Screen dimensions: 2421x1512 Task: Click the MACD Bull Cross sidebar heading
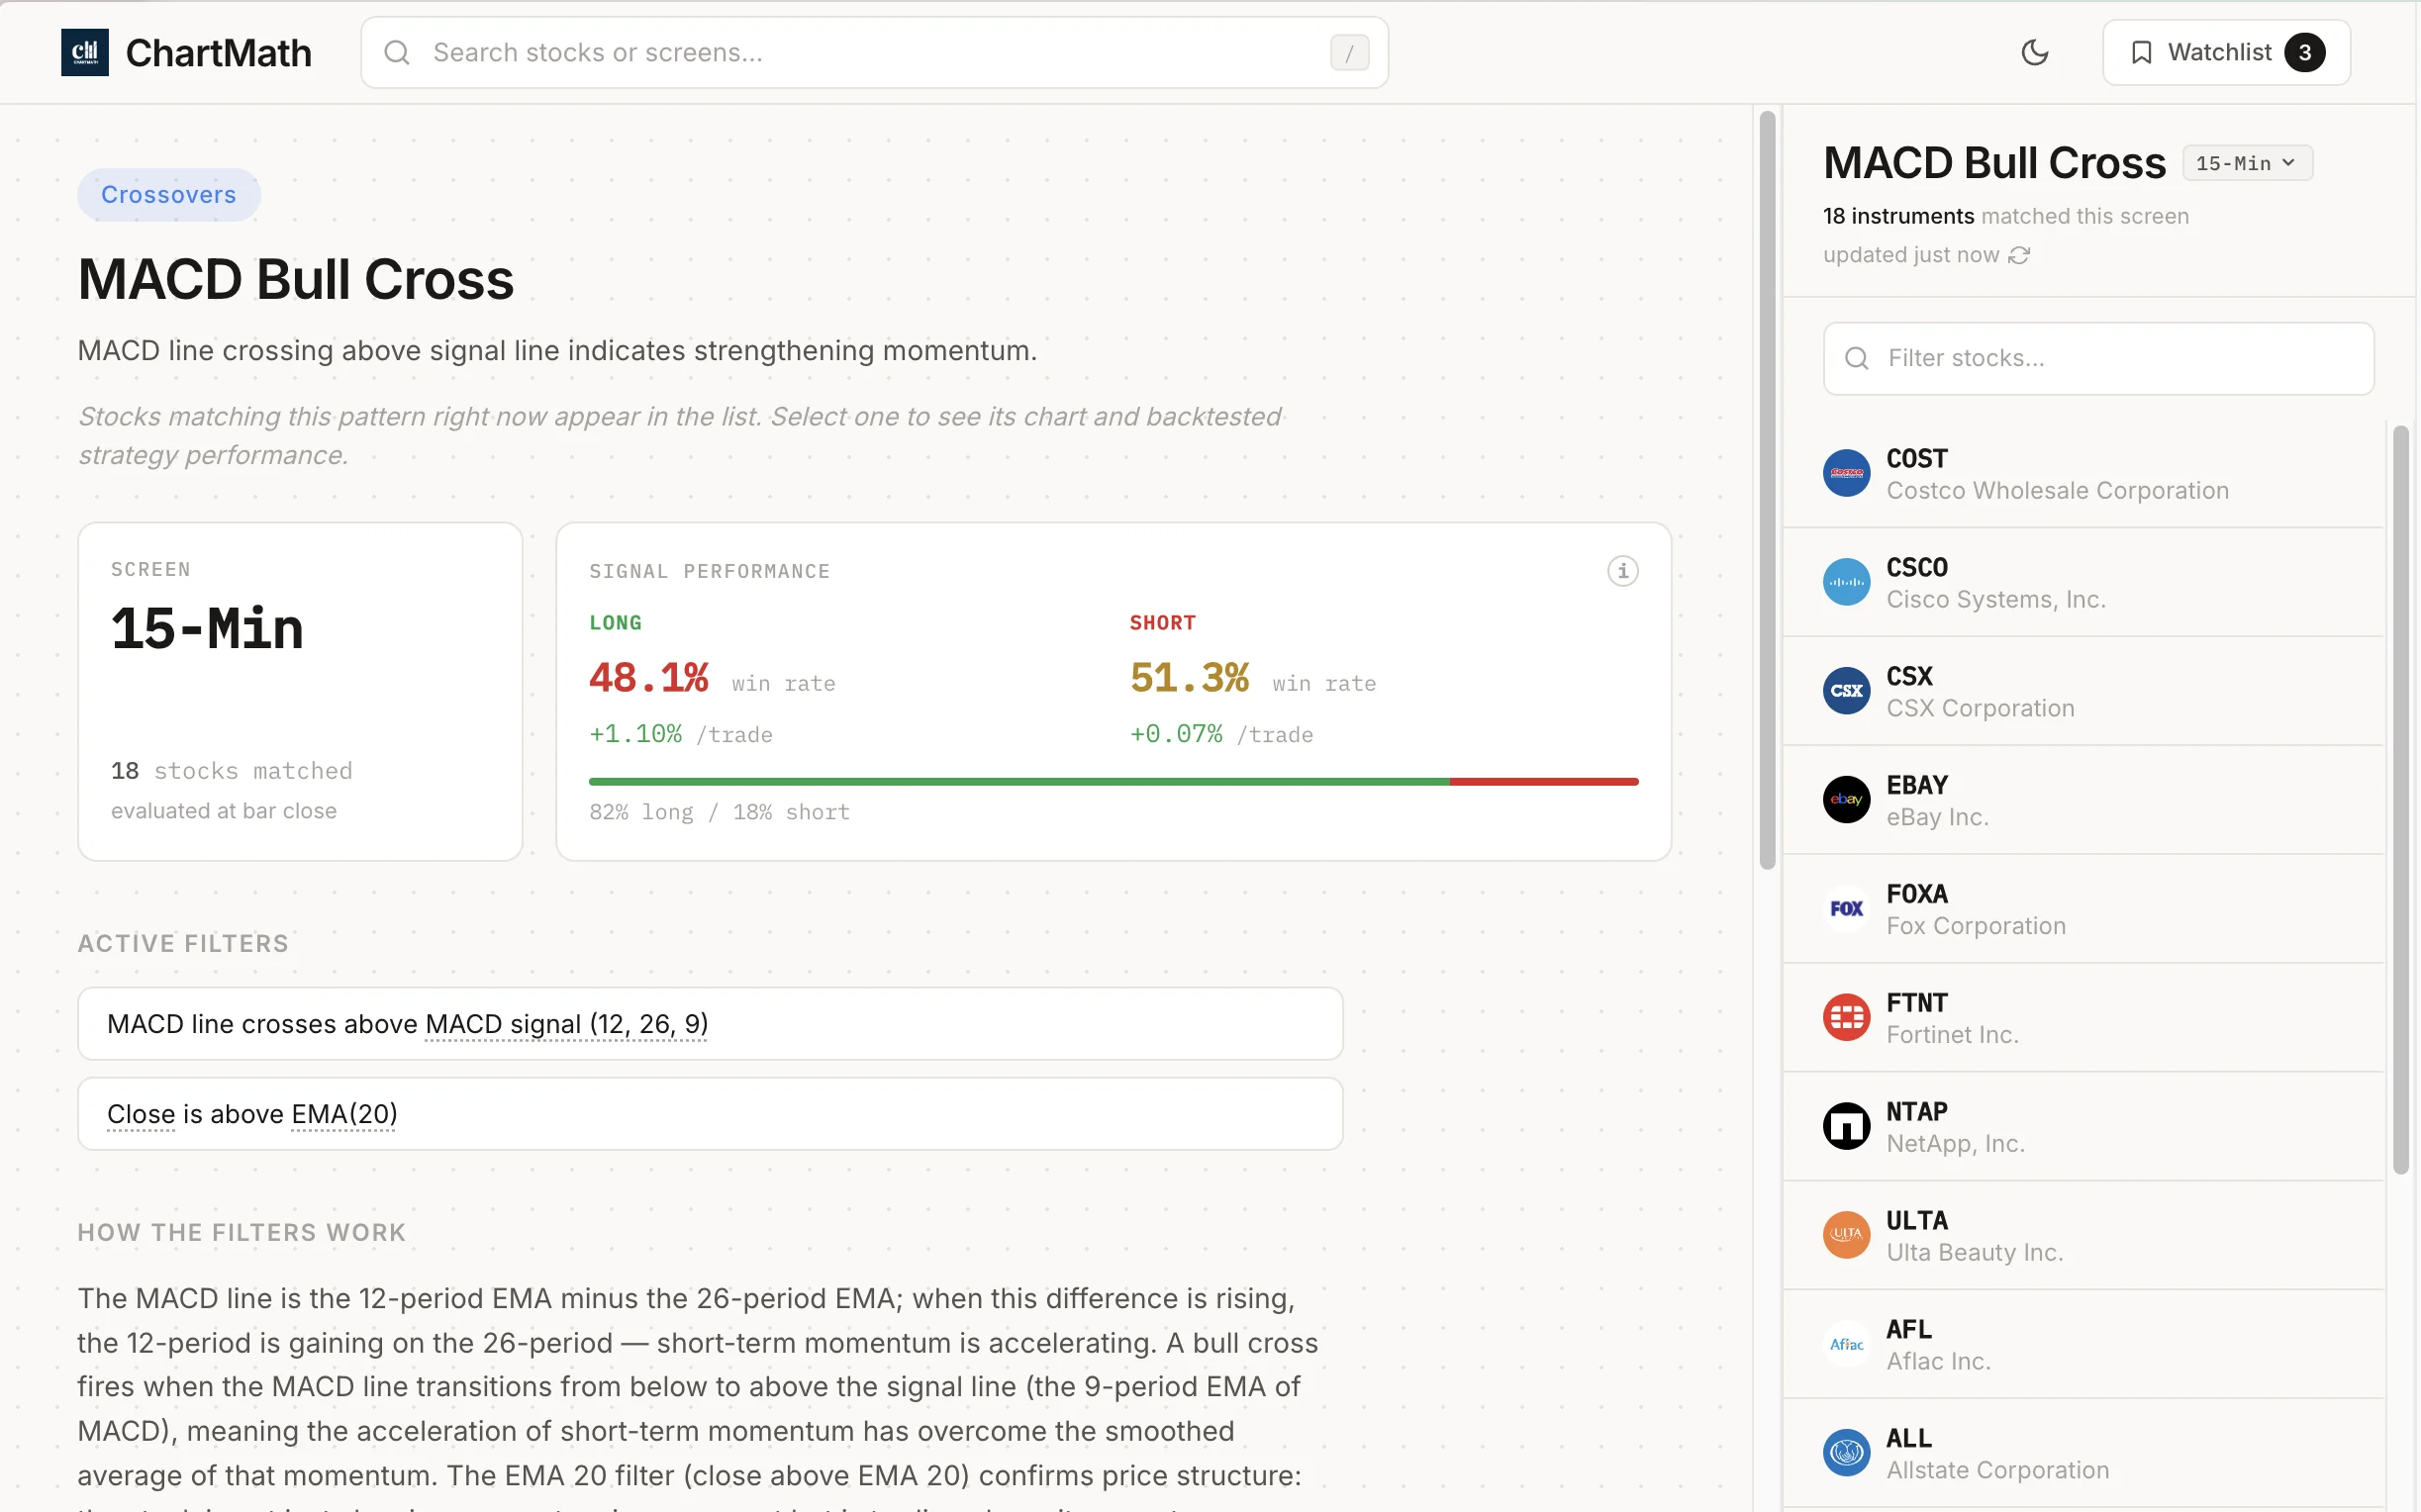coord(1994,163)
